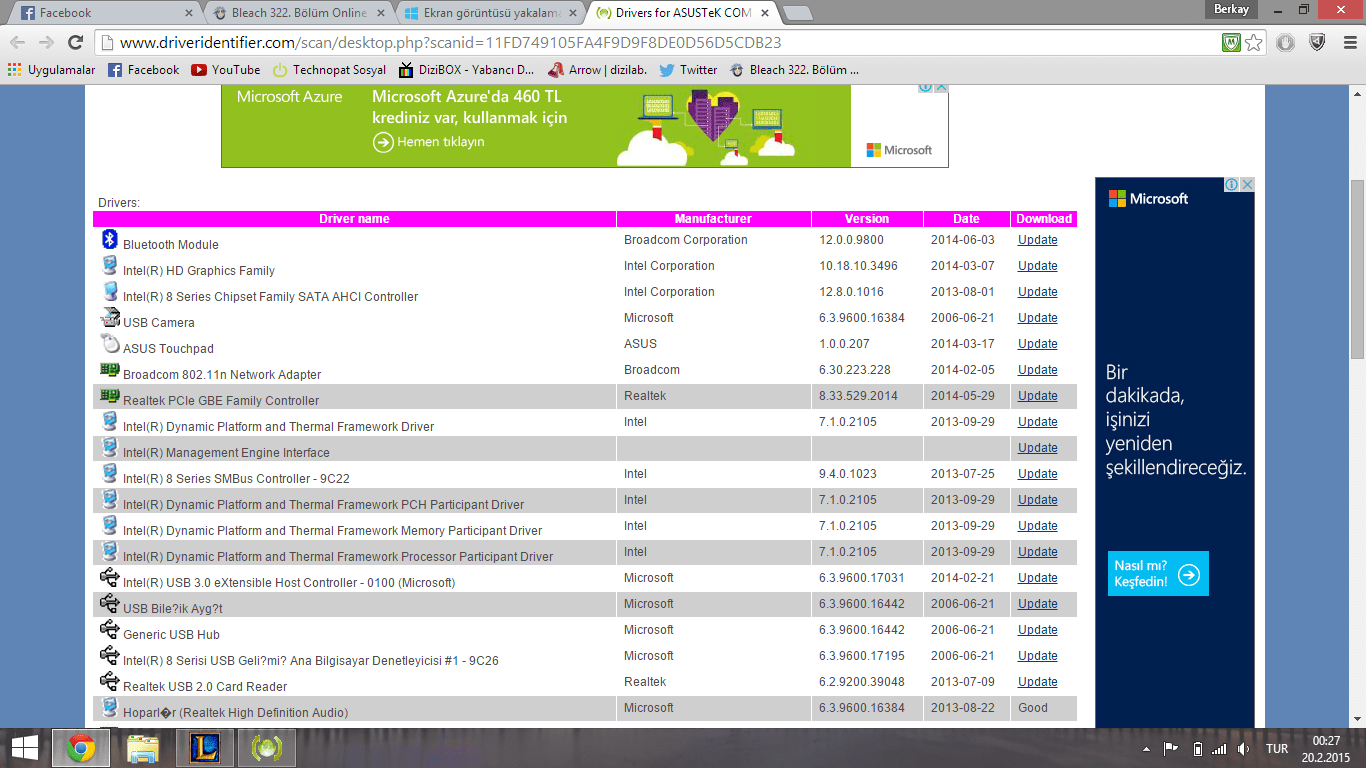Switch to the Facebook browser tab
1366x768 pixels.
(105, 13)
